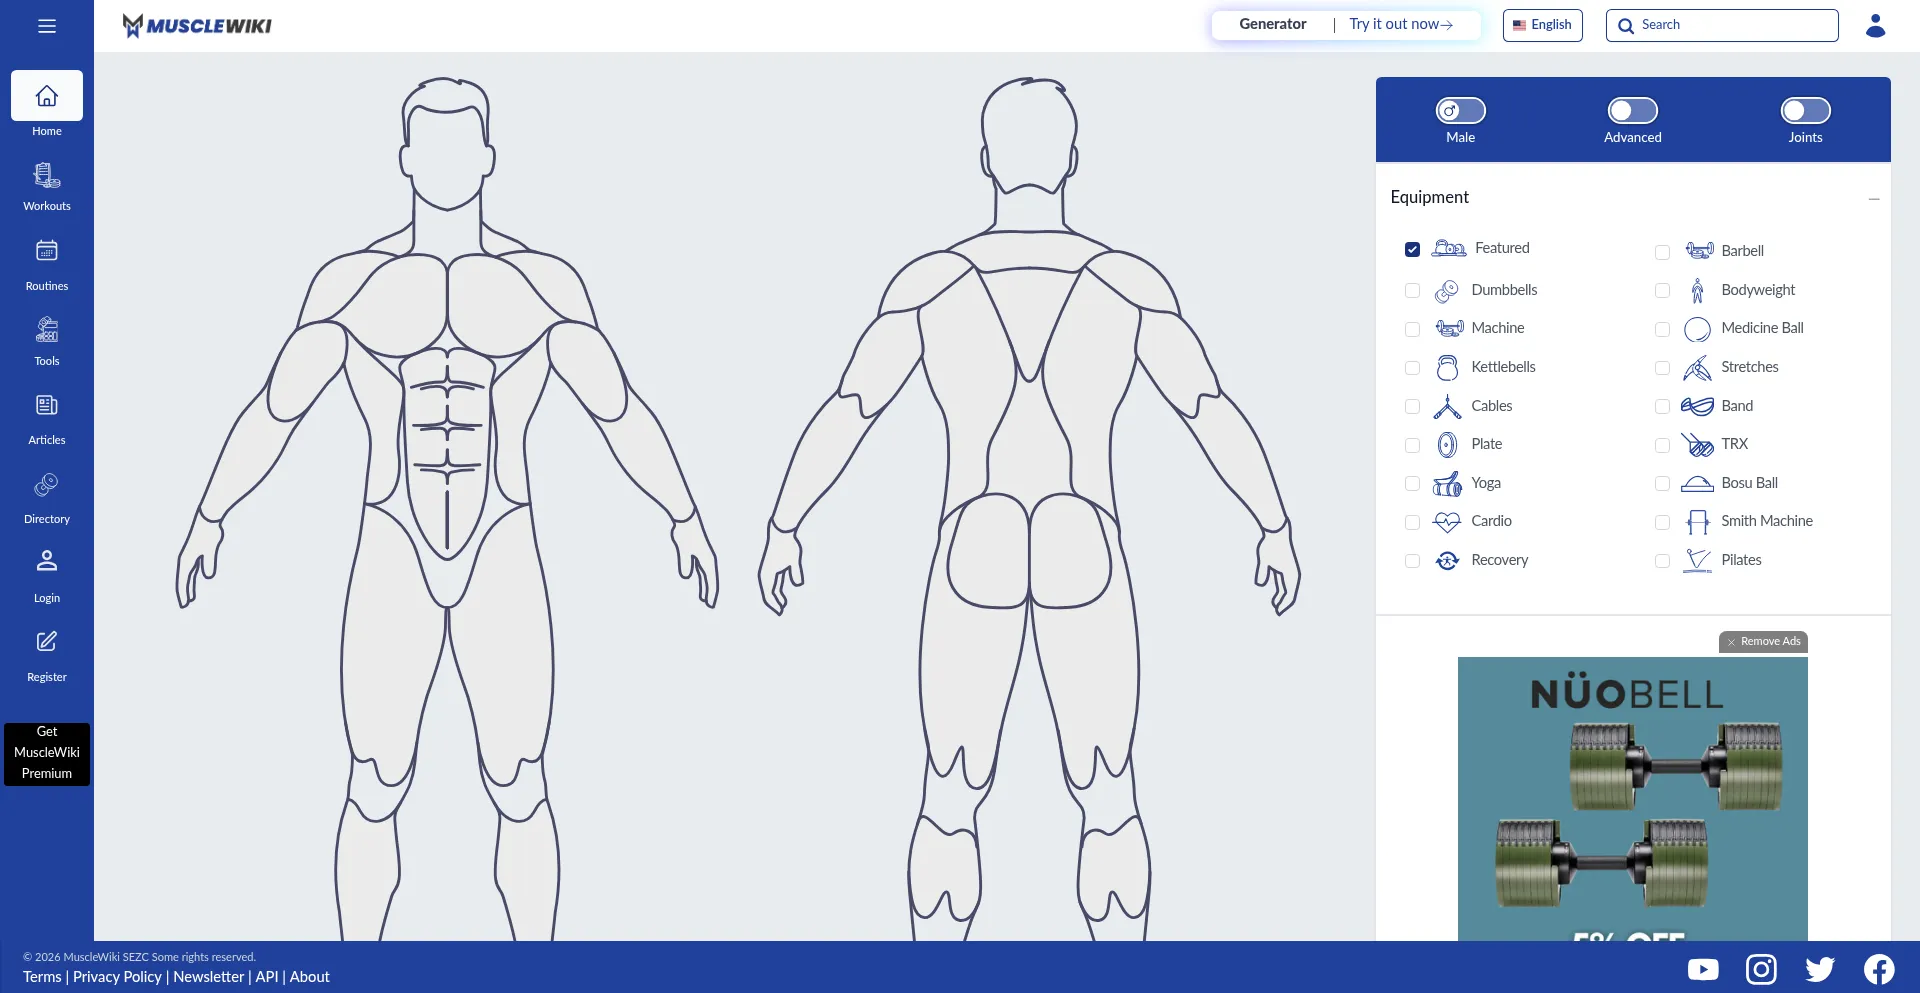The image size is (1920, 993).
Task: Open the Terms footer link
Action: pyautogui.click(x=42, y=977)
